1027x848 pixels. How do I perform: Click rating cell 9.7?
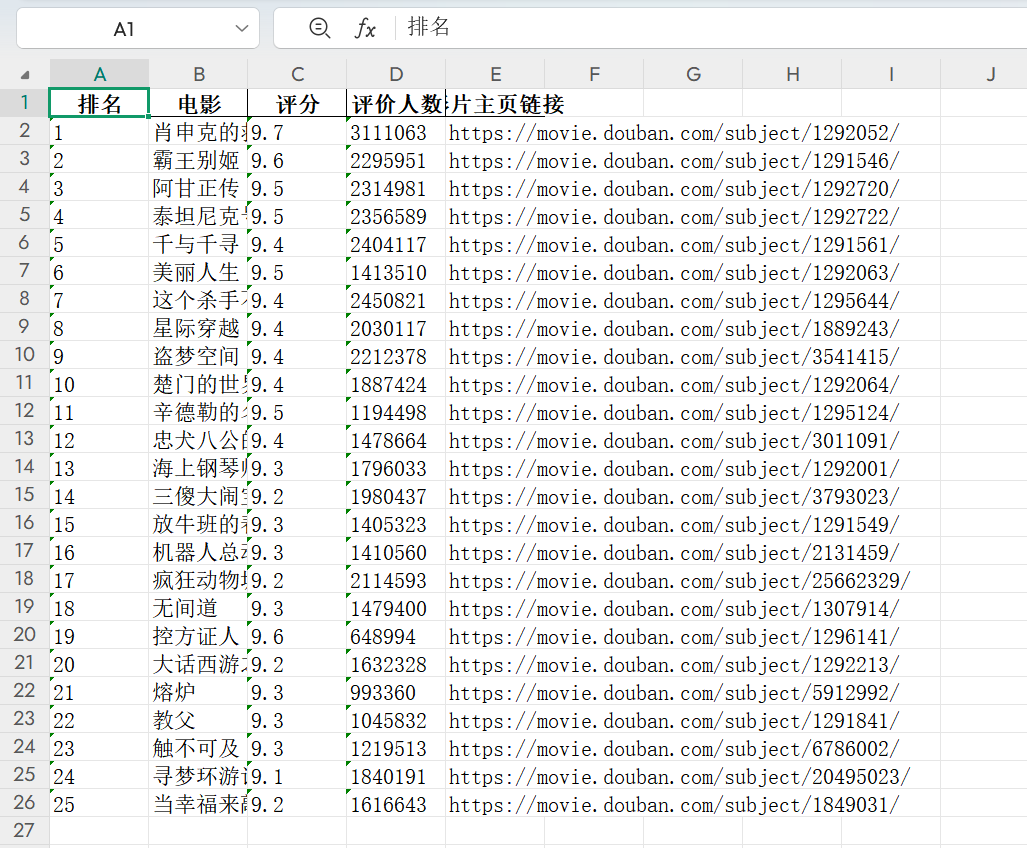click(297, 133)
